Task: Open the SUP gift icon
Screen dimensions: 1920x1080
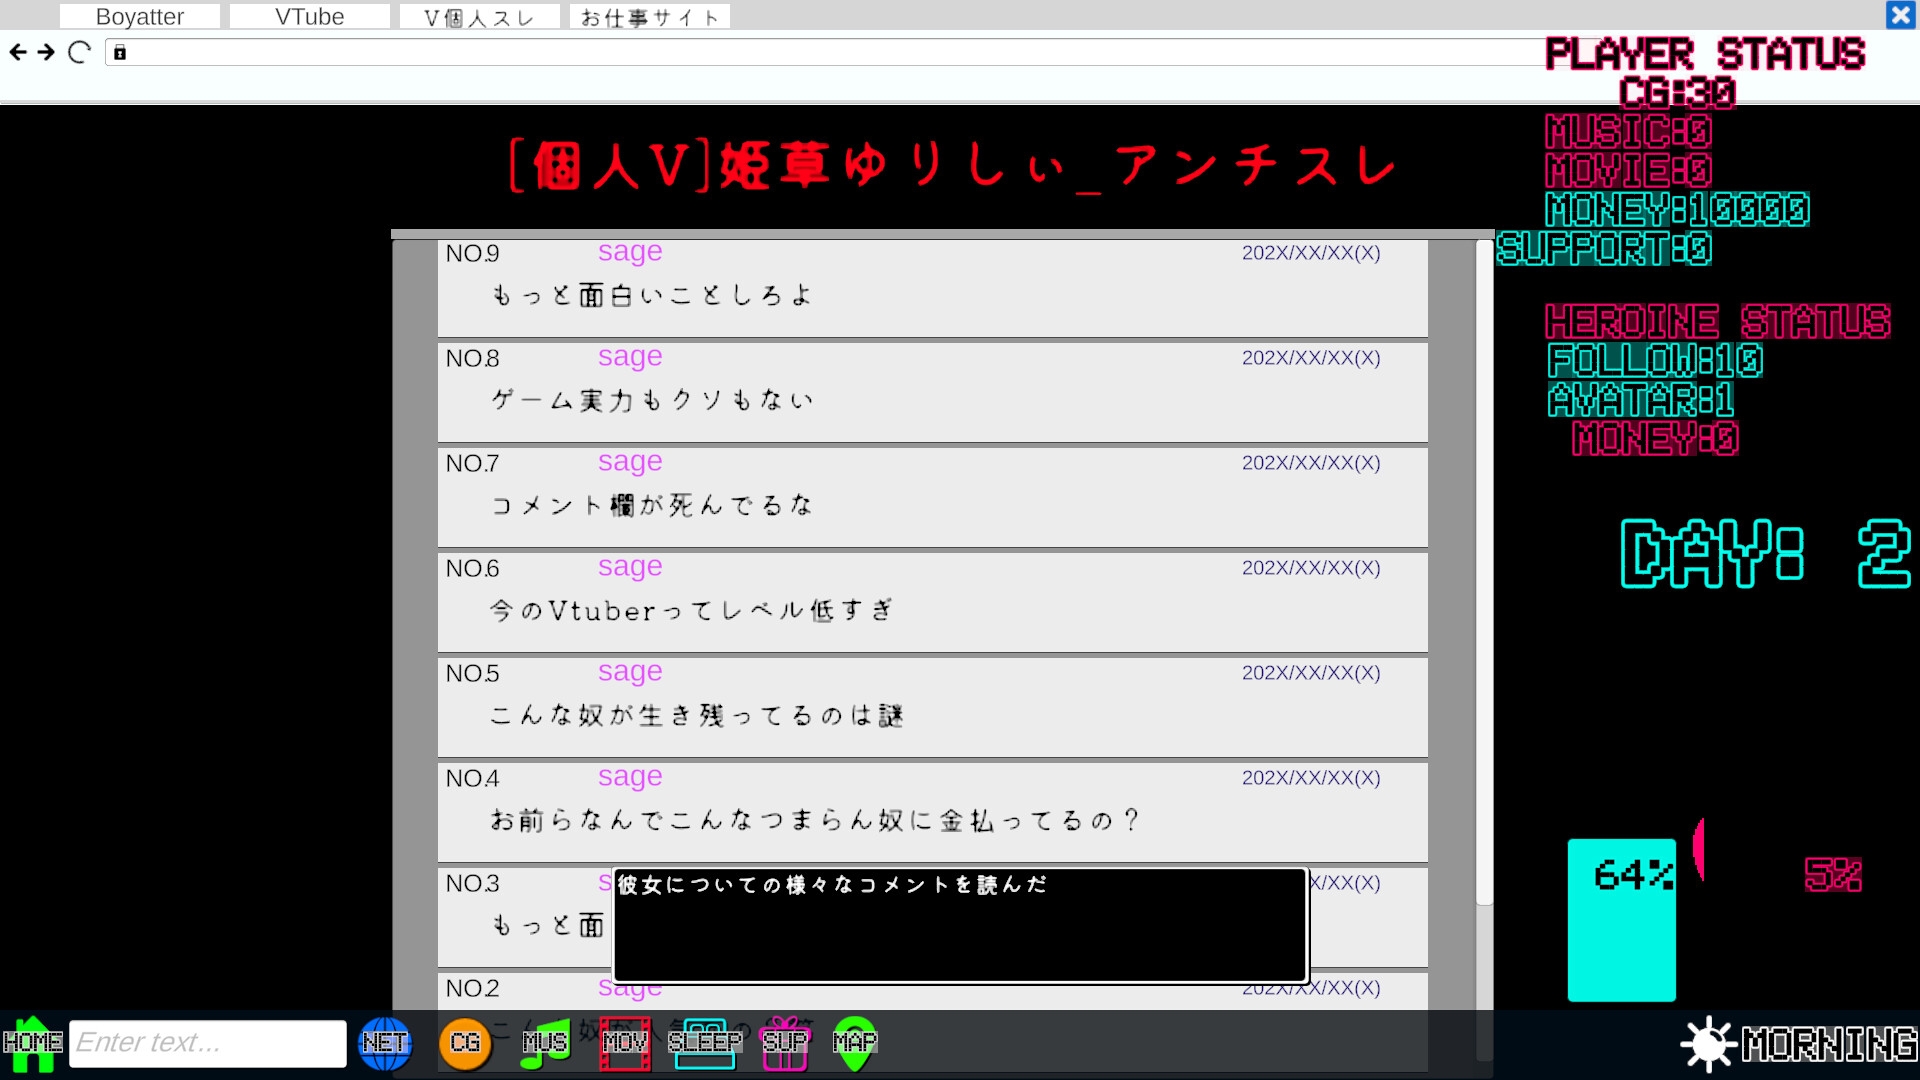Action: (785, 1043)
